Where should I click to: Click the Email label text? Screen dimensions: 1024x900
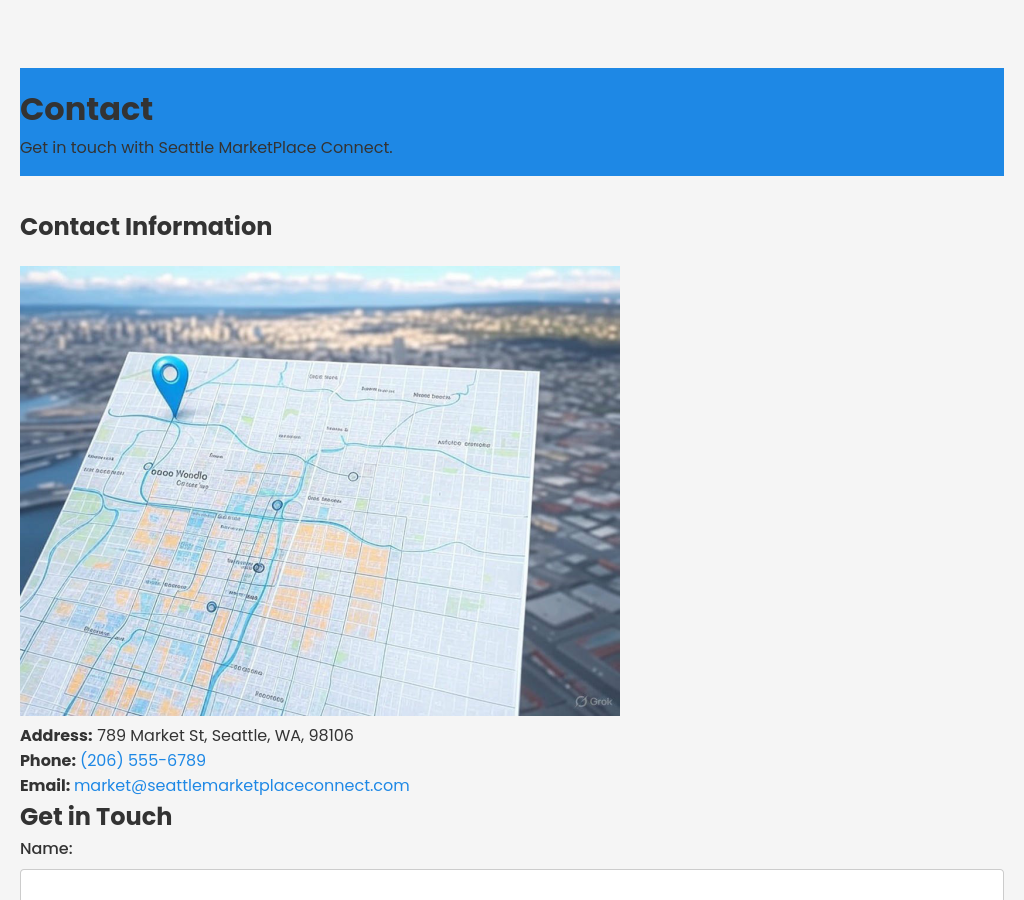pyautogui.click(x=45, y=785)
